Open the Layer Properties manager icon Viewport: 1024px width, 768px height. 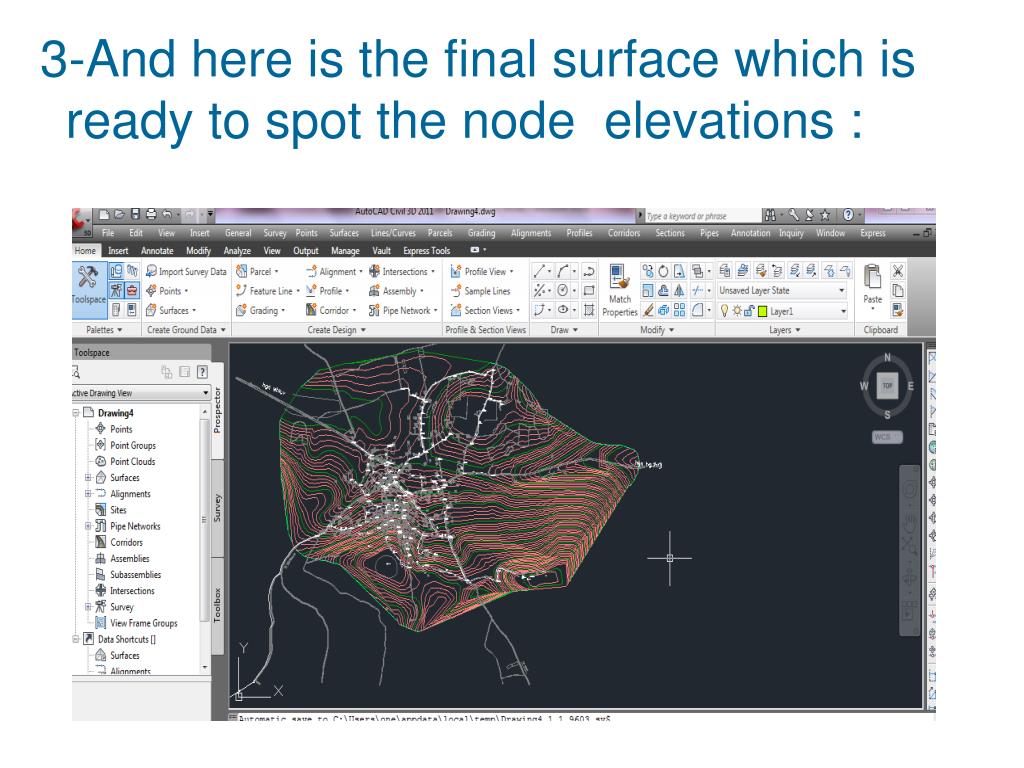pyautogui.click(x=724, y=271)
